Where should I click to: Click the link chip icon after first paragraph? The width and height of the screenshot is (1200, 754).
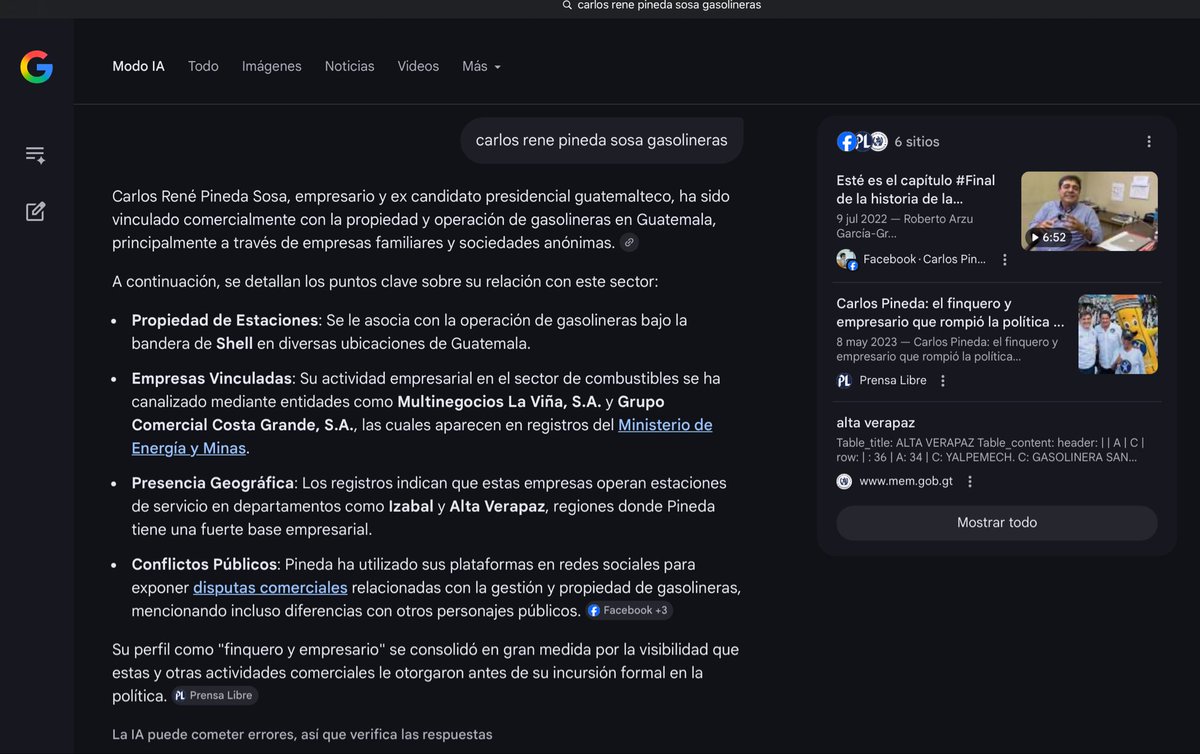629,242
